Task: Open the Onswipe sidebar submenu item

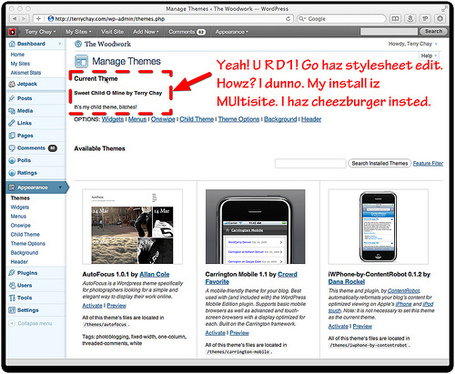Action: pos(20,225)
